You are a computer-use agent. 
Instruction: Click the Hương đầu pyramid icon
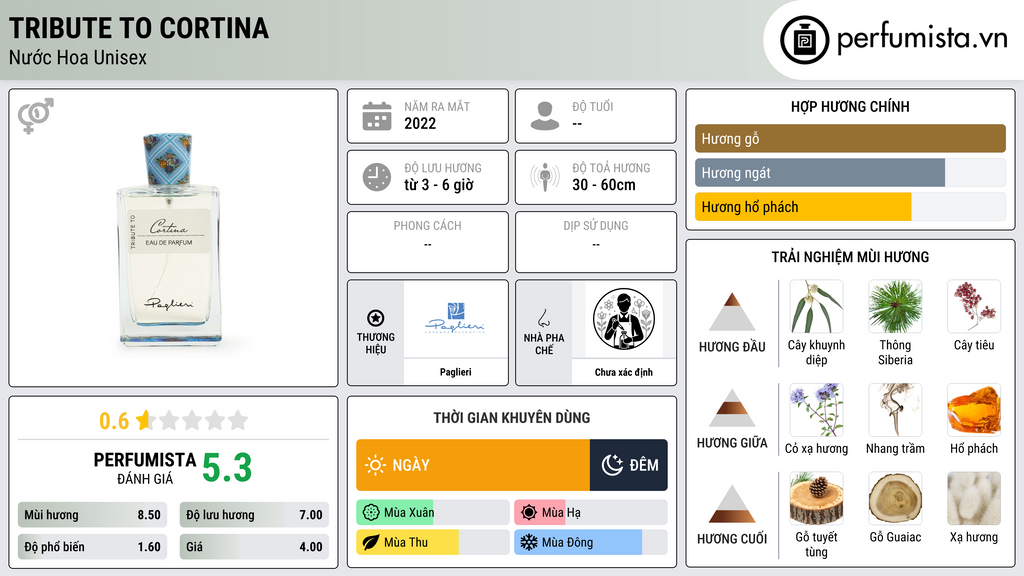click(732, 312)
